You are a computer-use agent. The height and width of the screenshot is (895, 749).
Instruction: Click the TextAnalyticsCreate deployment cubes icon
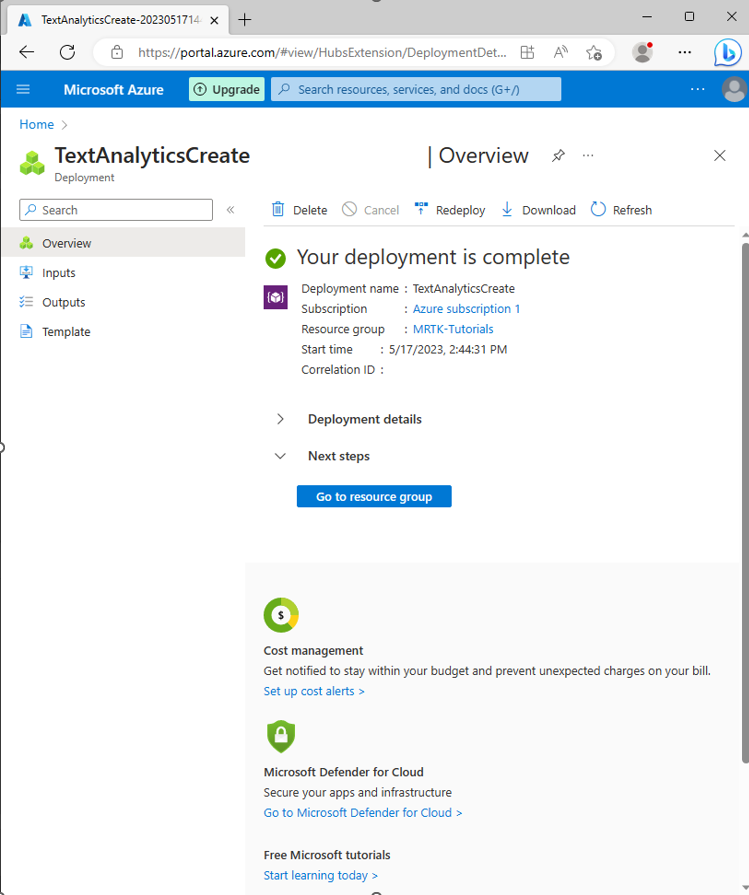coord(32,163)
